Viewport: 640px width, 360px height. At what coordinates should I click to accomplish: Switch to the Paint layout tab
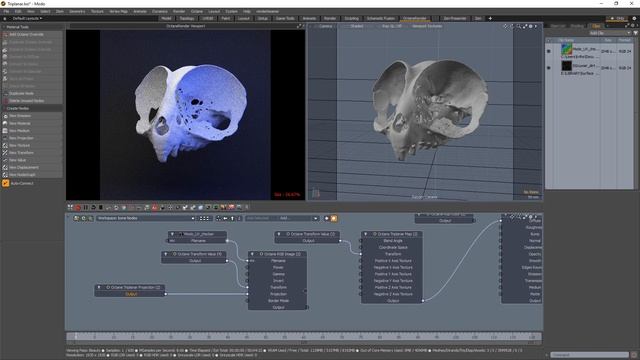pyautogui.click(x=225, y=18)
